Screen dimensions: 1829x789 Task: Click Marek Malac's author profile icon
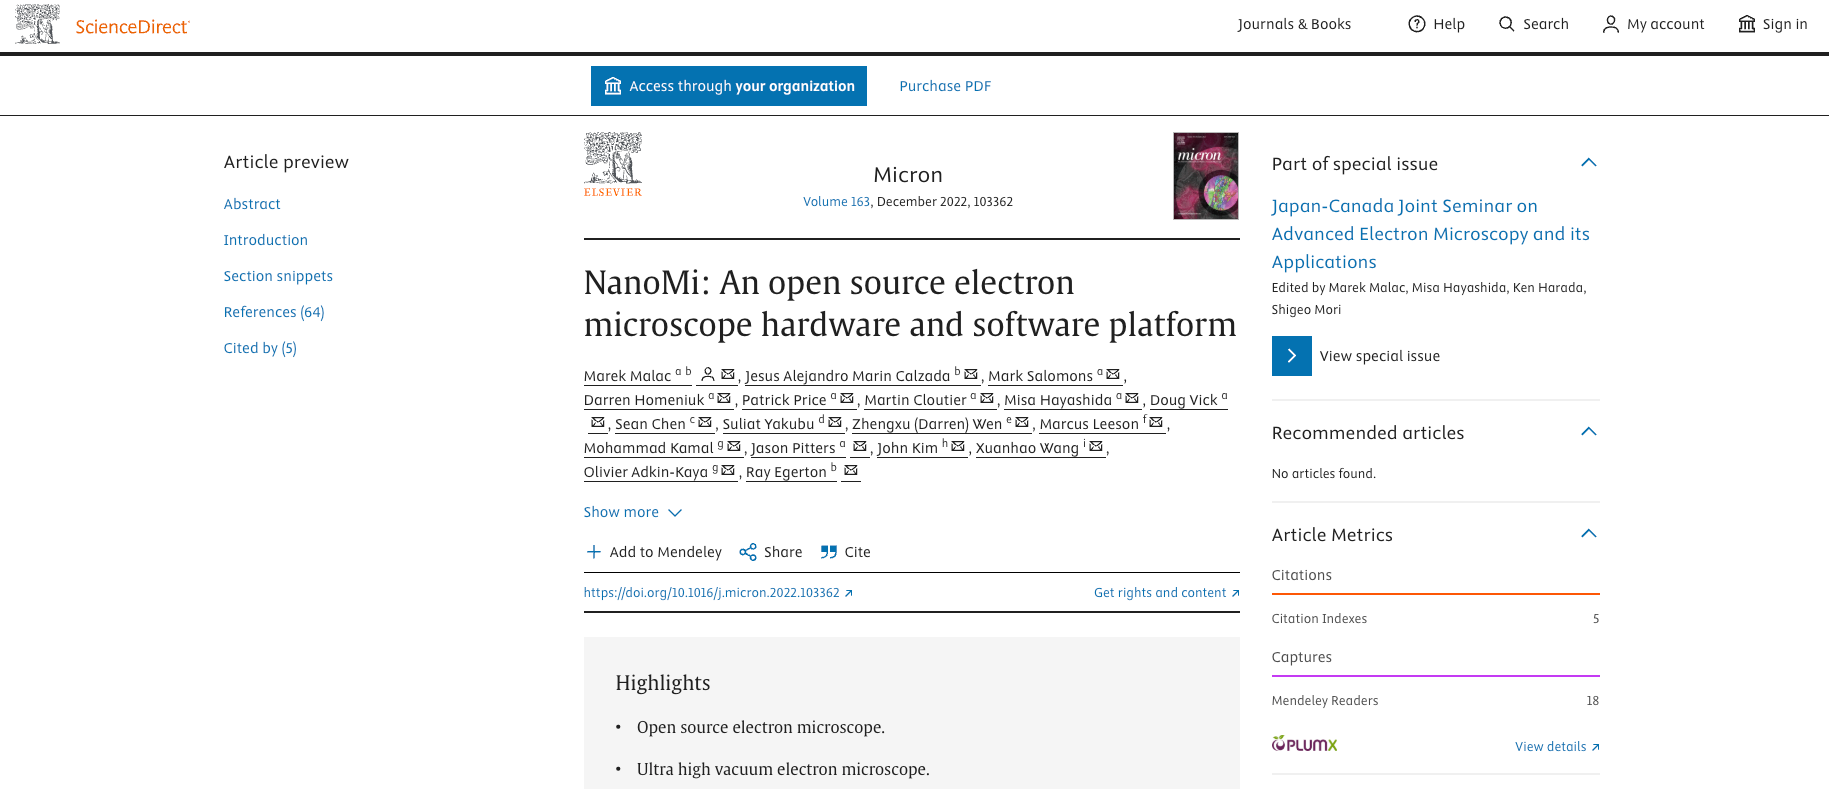(x=708, y=375)
